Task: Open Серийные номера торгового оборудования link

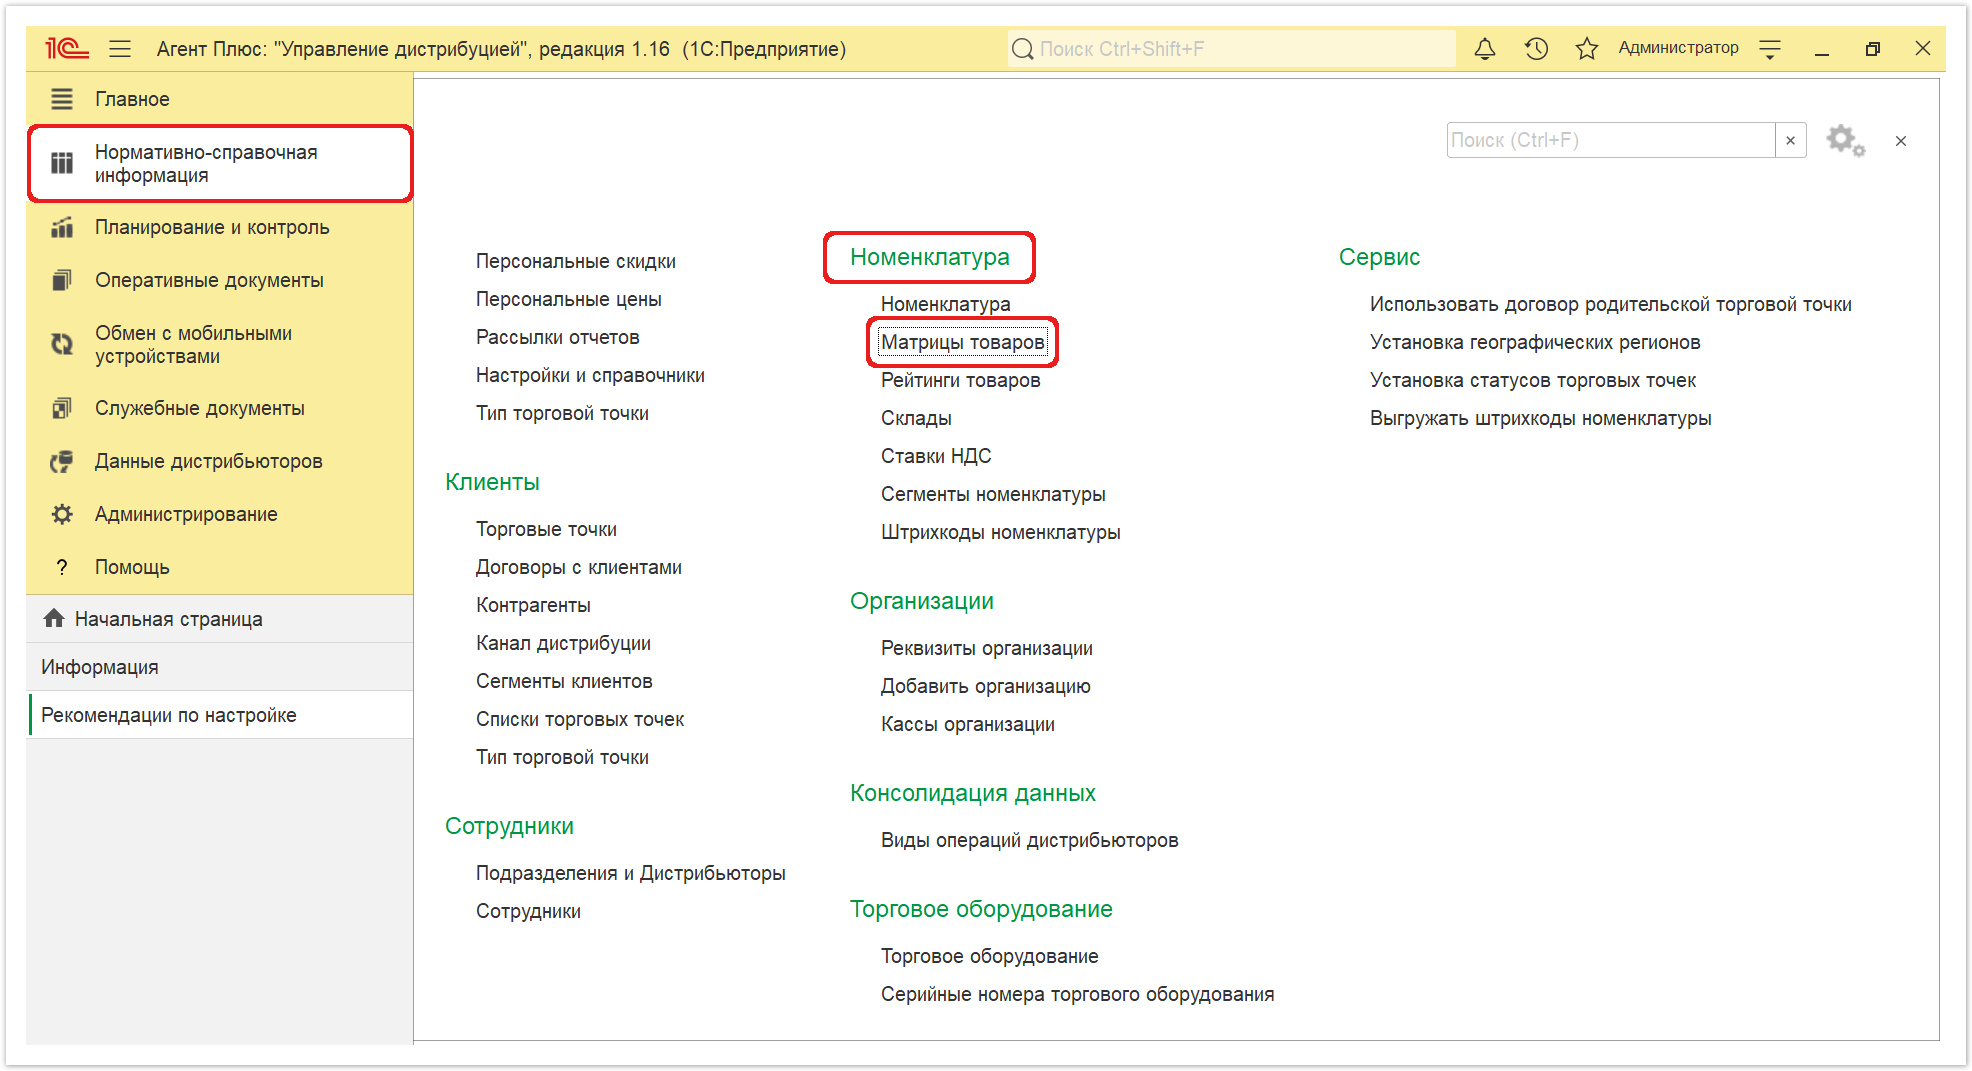Action: point(1077,994)
